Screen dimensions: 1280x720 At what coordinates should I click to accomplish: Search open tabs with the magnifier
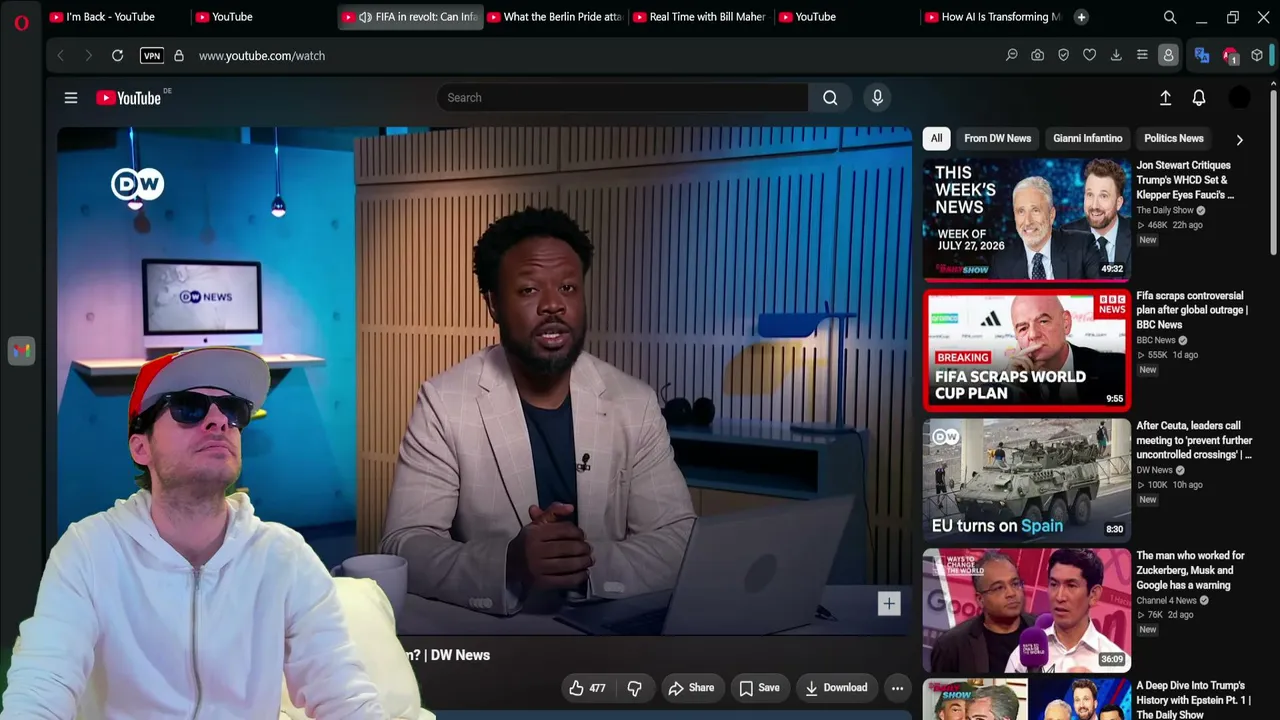(1170, 17)
